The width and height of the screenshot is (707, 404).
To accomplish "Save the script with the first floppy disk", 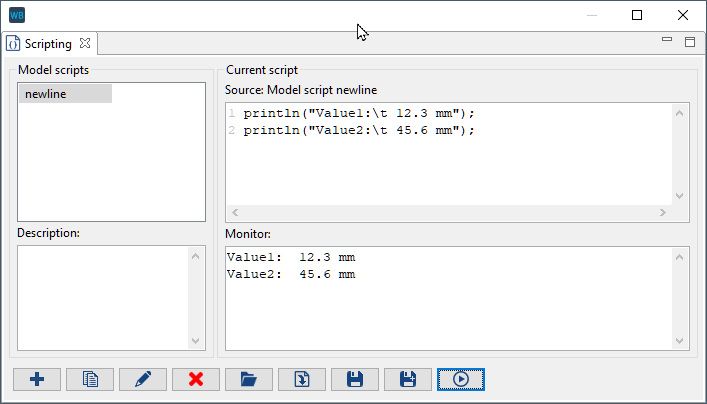I will [x=355, y=380].
